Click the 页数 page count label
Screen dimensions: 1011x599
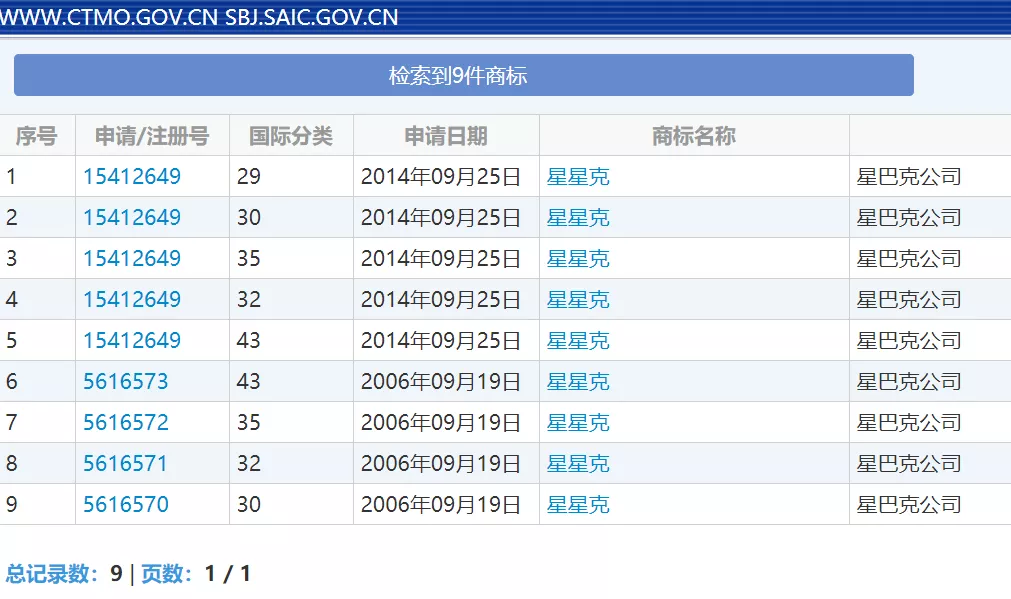coord(167,573)
